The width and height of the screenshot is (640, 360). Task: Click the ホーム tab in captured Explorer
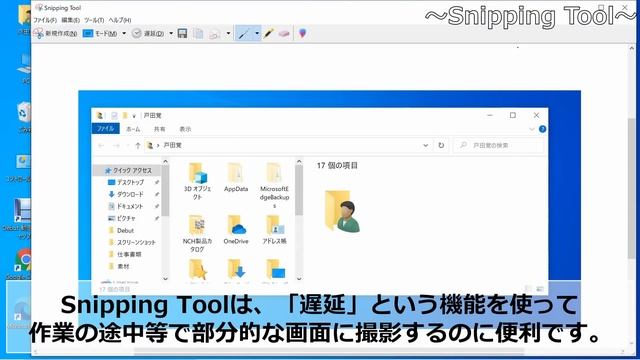coord(133,129)
